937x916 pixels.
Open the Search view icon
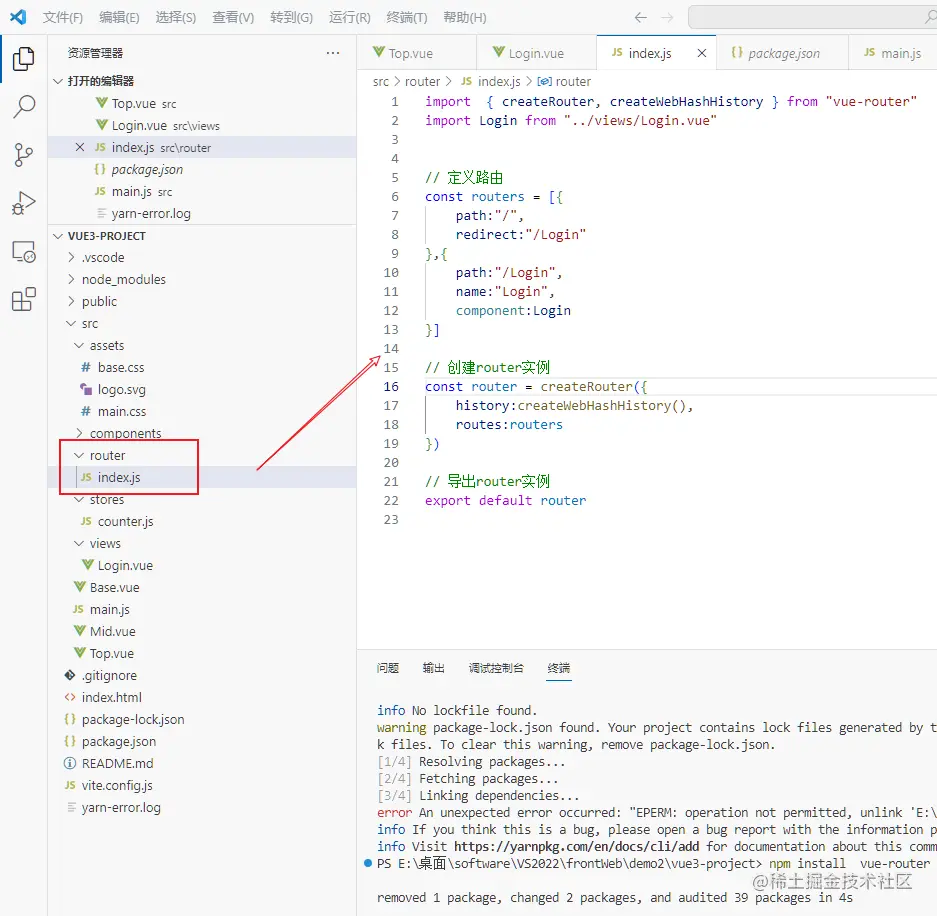(x=23, y=106)
